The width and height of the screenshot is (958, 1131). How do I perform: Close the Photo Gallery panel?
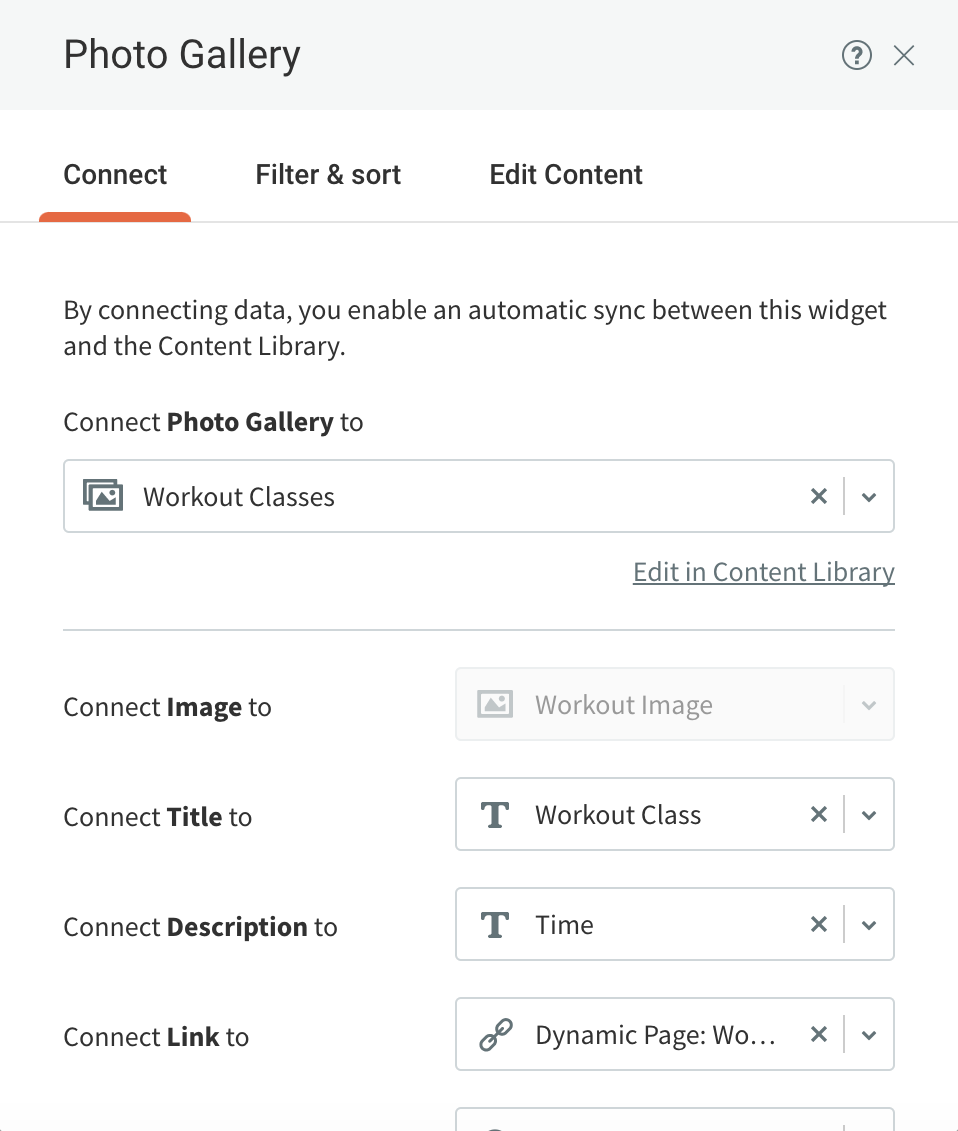pos(903,56)
